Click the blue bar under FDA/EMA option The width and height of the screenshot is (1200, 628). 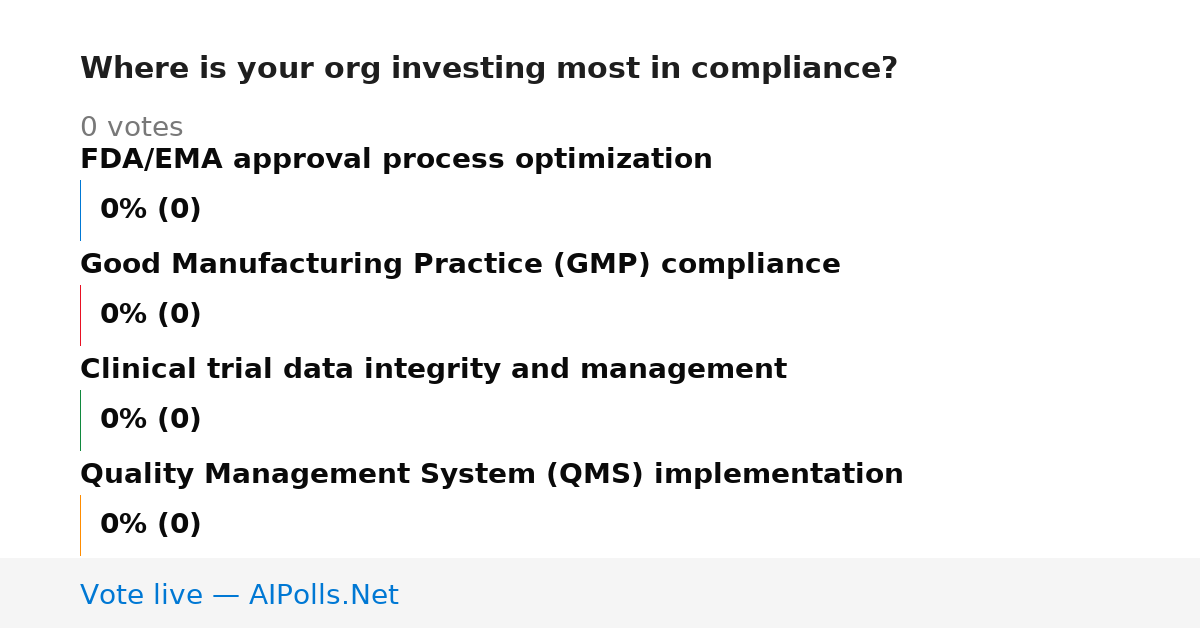[x=80, y=210]
